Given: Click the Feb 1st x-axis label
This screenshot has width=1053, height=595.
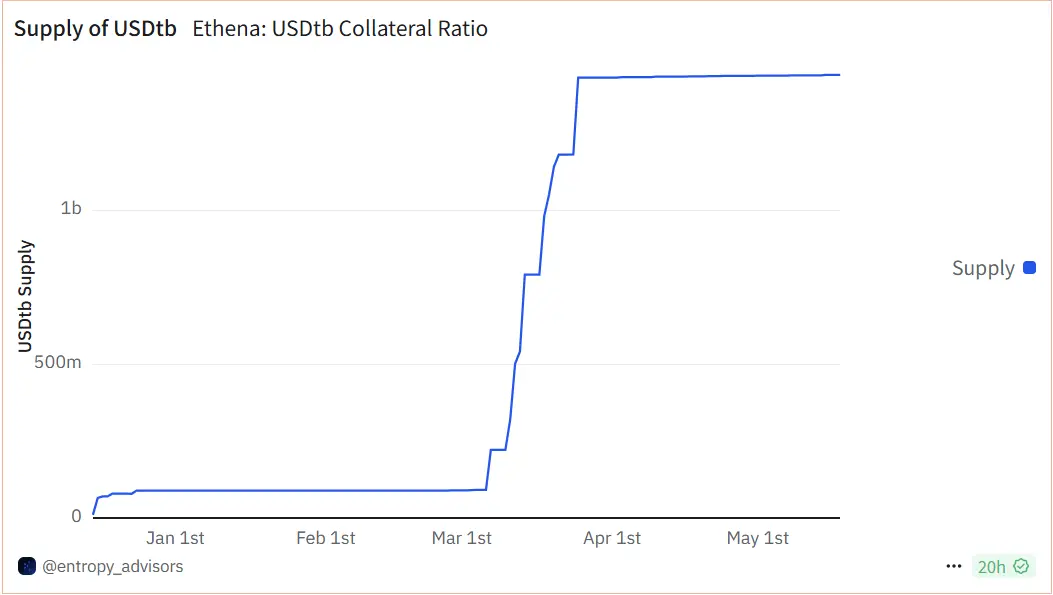Looking at the screenshot, I should coord(326,538).
